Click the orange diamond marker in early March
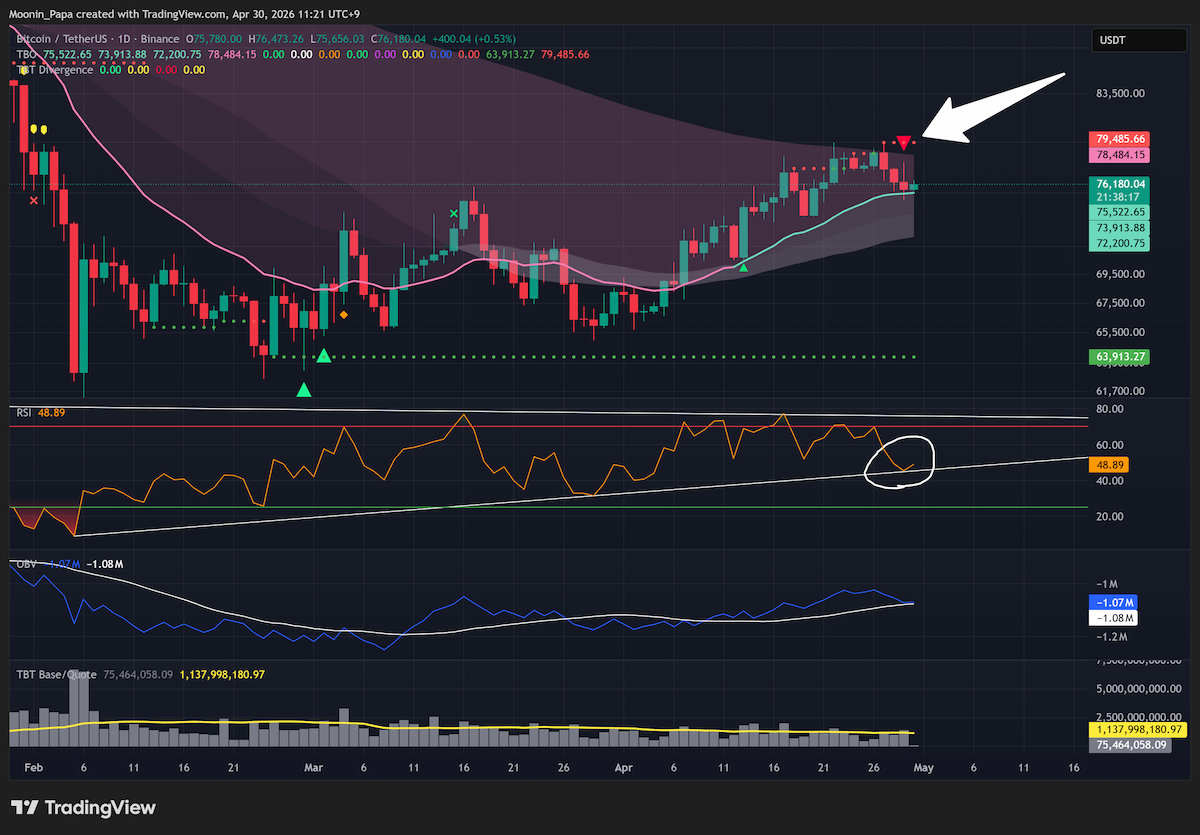The width and height of the screenshot is (1200, 835). click(344, 315)
